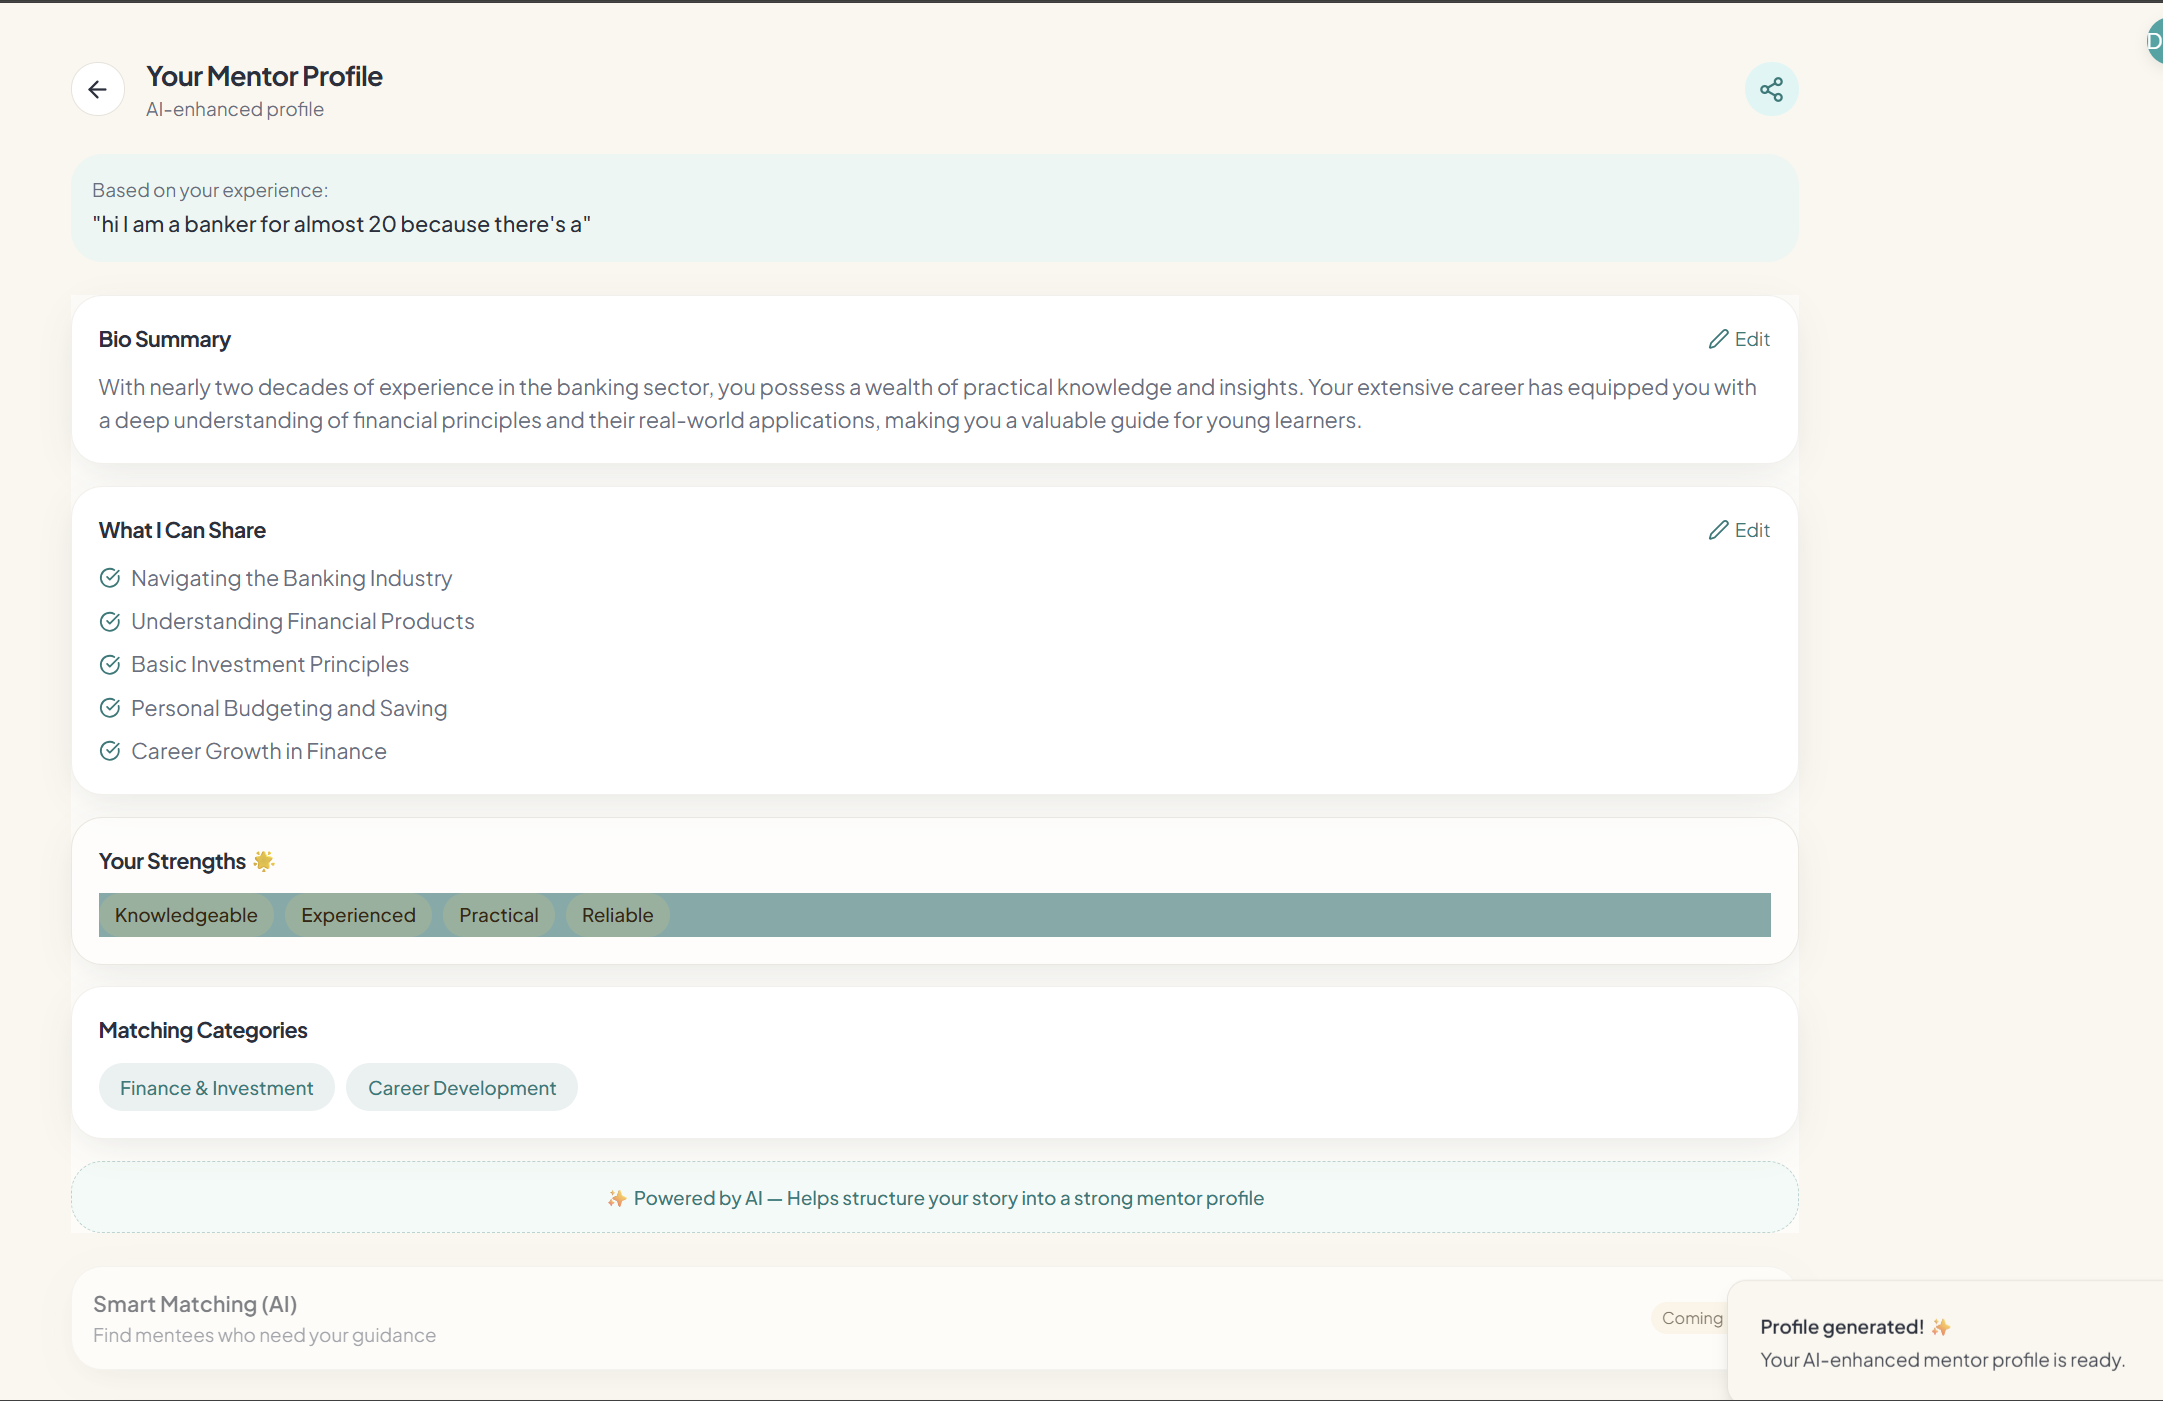Click checkmark beside Career Growth in Finance
The height and width of the screenshot is (1401, 2163).
(x=110, y=751)
